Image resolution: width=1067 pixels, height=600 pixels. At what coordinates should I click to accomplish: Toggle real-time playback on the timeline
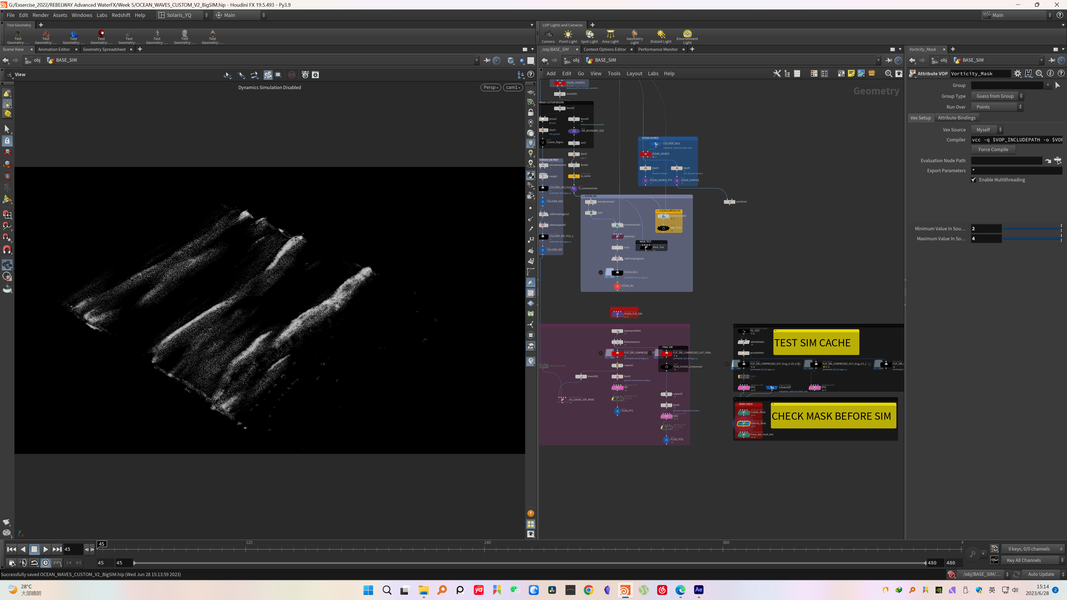[x=45, y=563]
